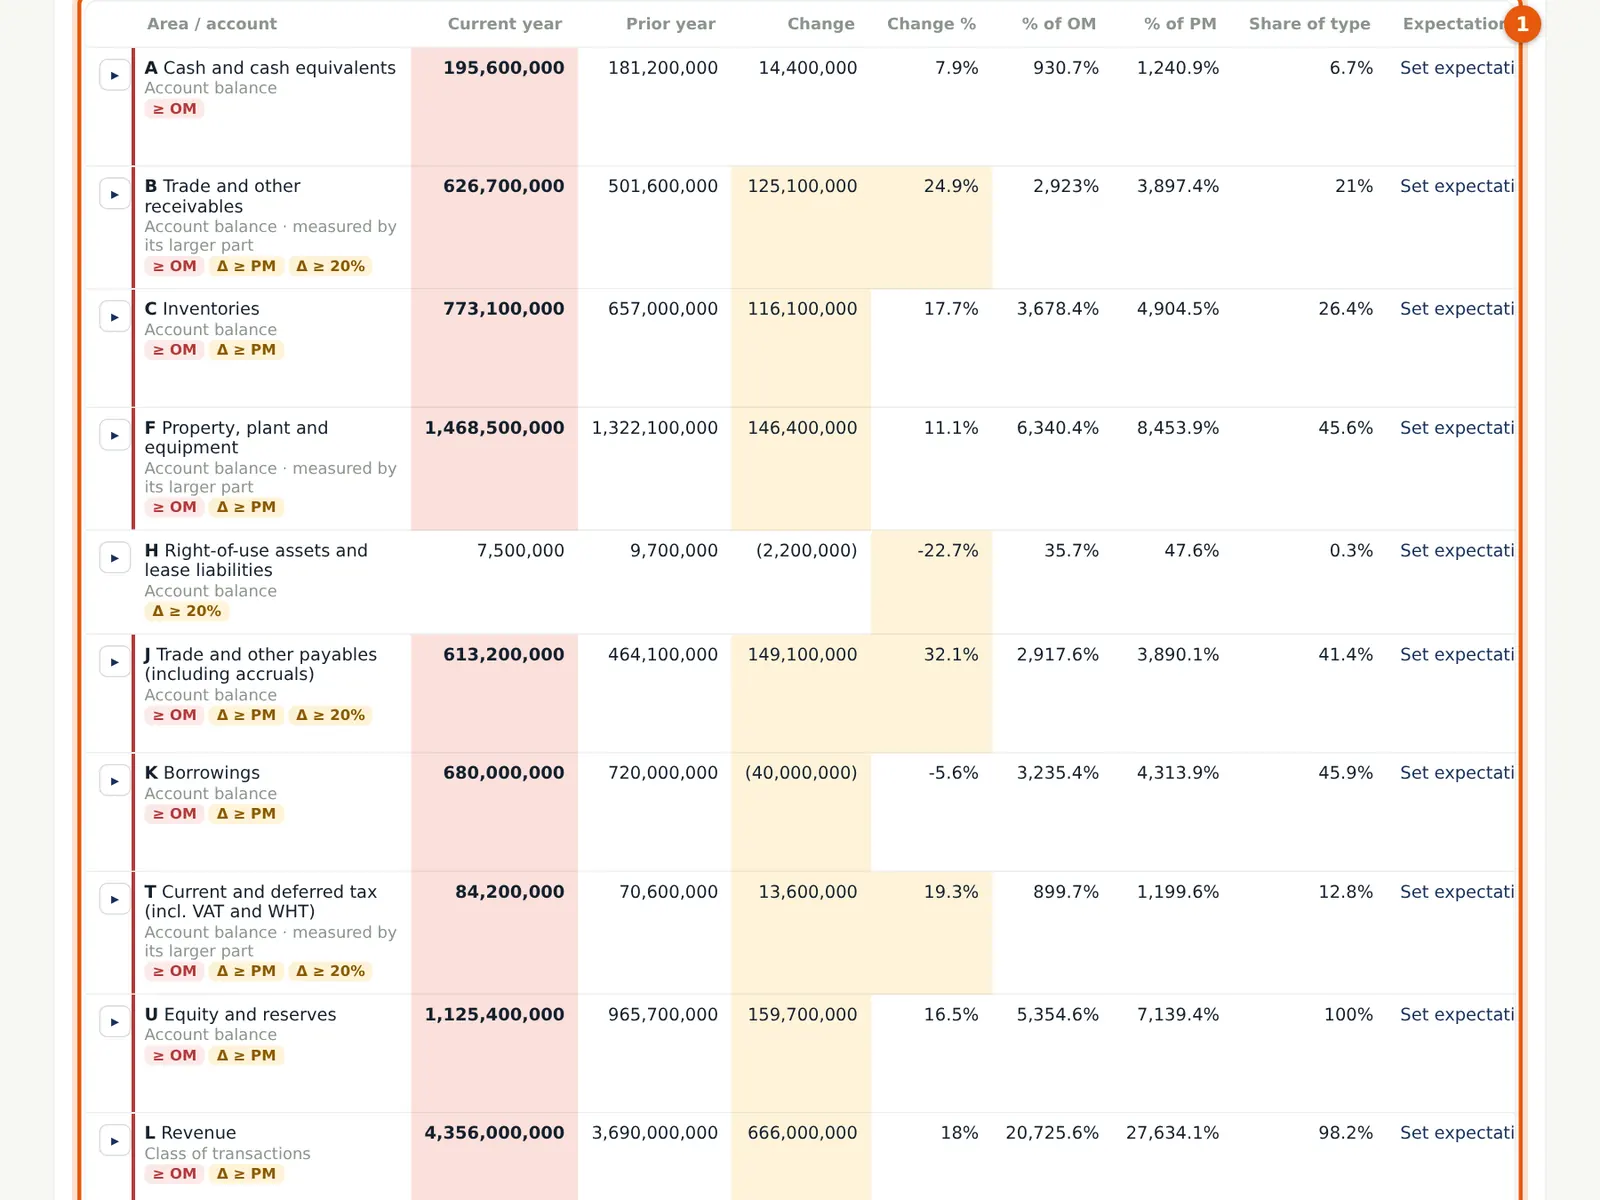Click the Current year column header
This screenshot has height=1200, width=1600.
505,24
